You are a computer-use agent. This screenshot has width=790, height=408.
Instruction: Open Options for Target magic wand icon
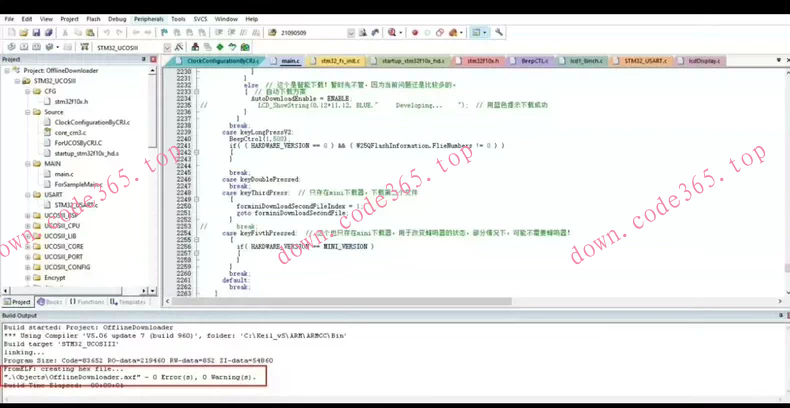(178, 47)
